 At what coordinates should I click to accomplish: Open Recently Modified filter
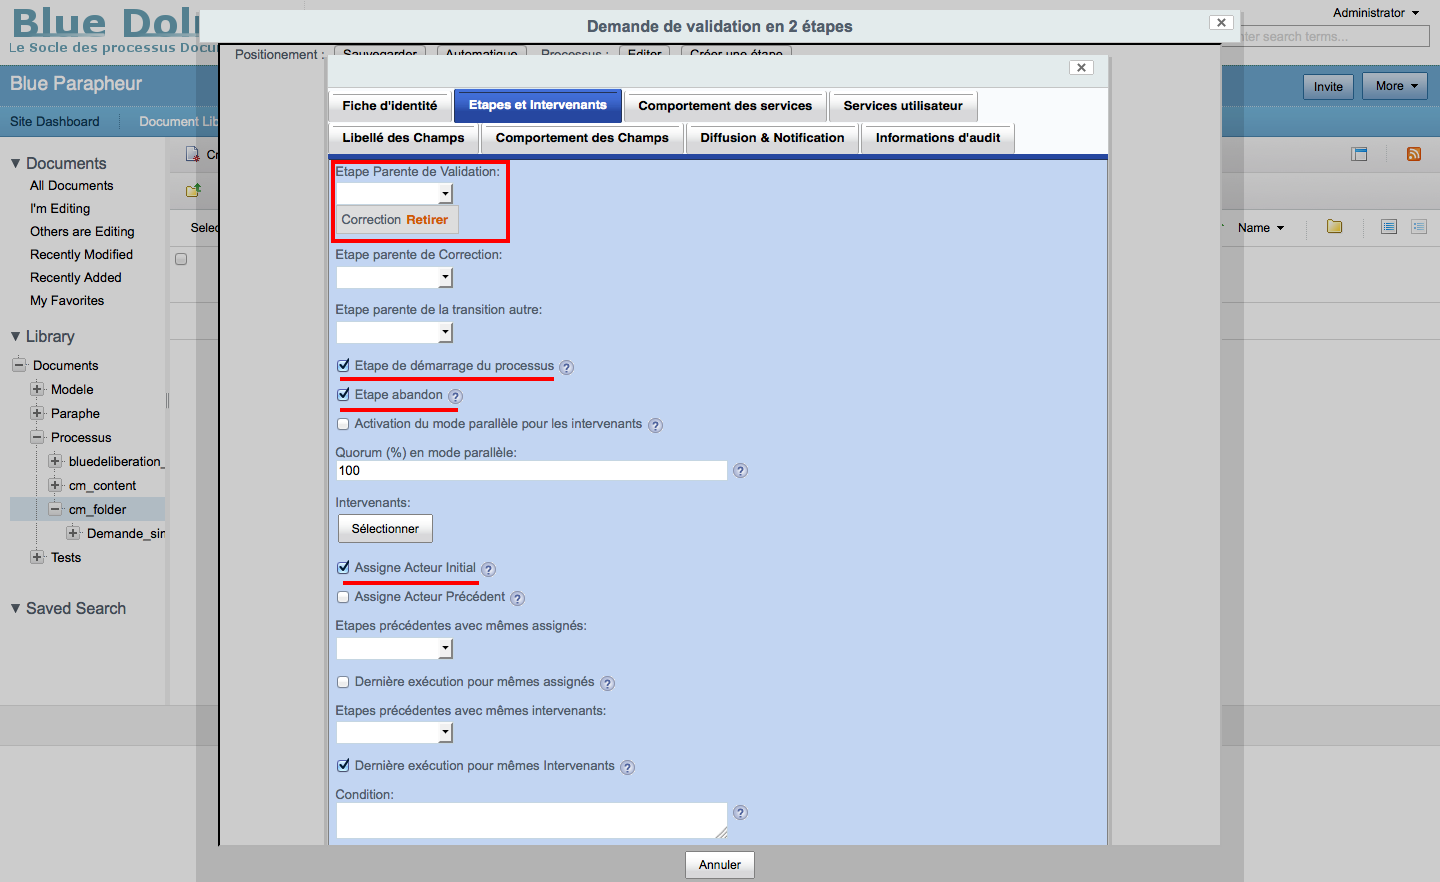(x=82, y=255)
